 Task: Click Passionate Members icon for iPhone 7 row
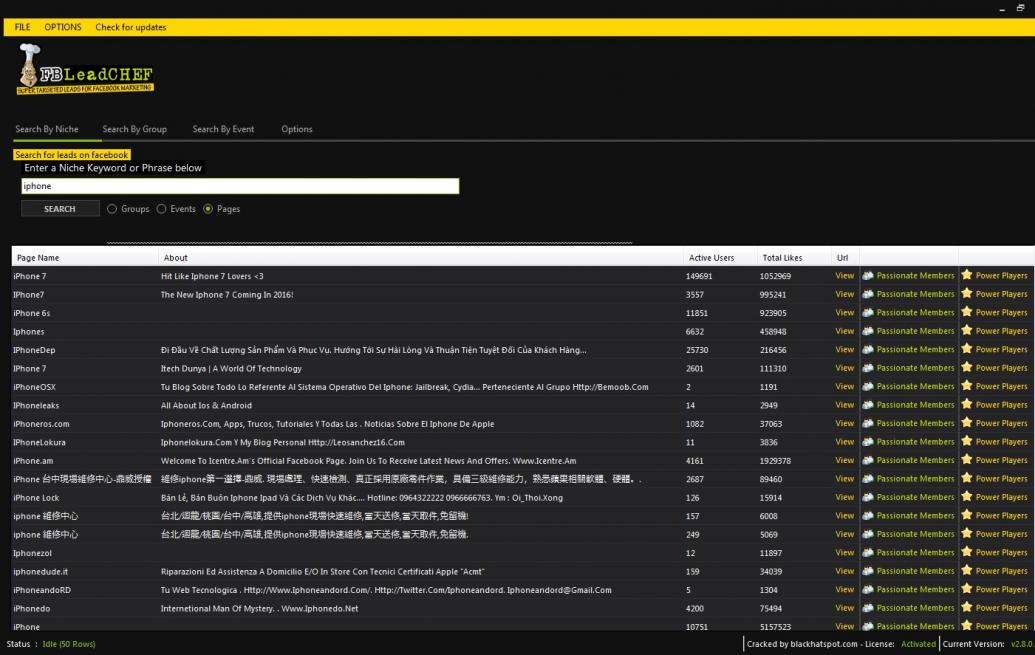[x=868, y=276]
